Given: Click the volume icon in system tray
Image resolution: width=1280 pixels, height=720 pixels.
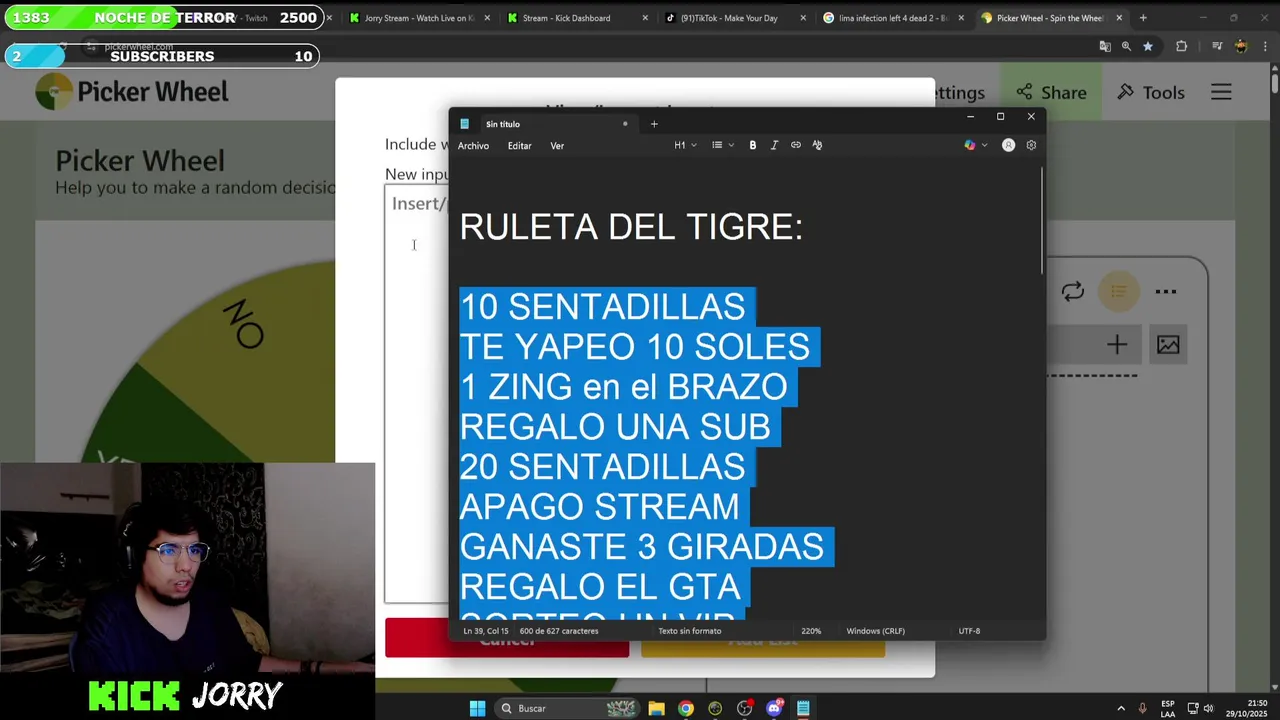Looking at the screenshot, I should coord(1208,708).
